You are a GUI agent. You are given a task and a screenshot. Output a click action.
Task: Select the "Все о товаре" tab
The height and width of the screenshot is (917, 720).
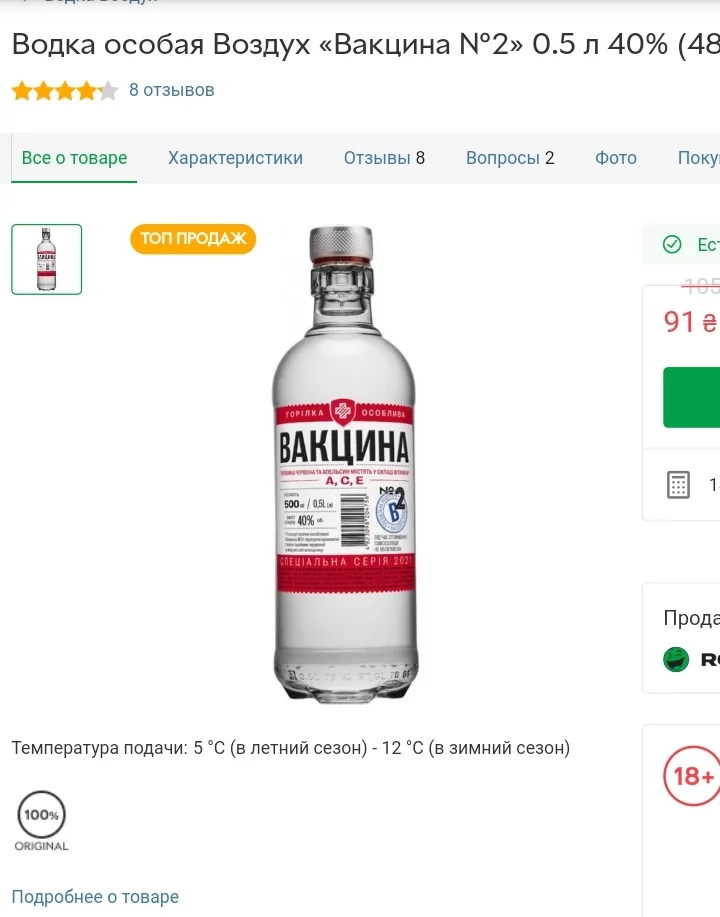(x=74, y=158)
